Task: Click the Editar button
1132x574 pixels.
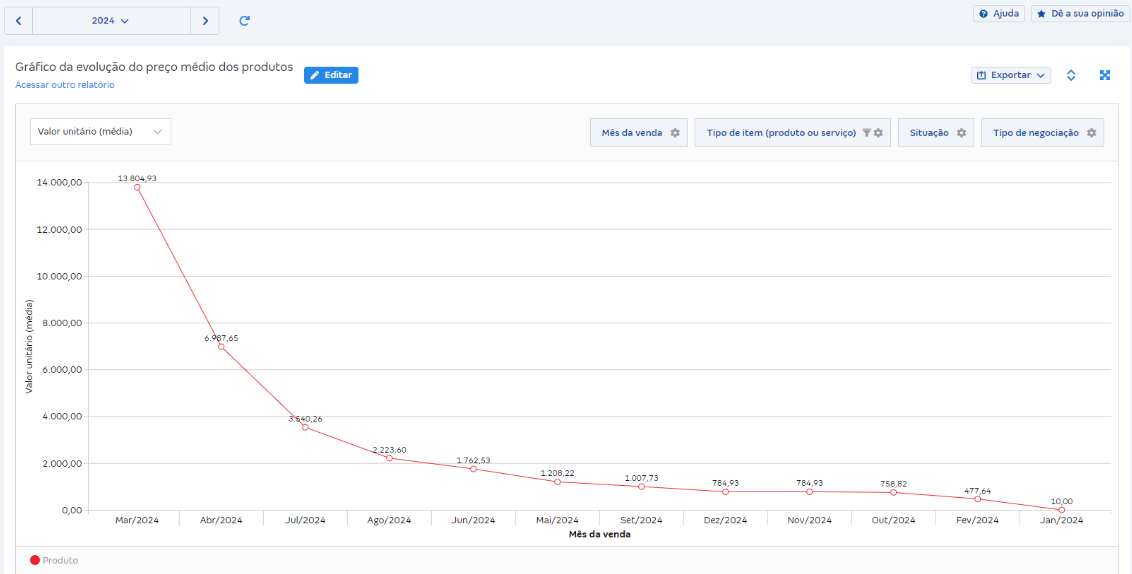Action: tap(331, 75)
